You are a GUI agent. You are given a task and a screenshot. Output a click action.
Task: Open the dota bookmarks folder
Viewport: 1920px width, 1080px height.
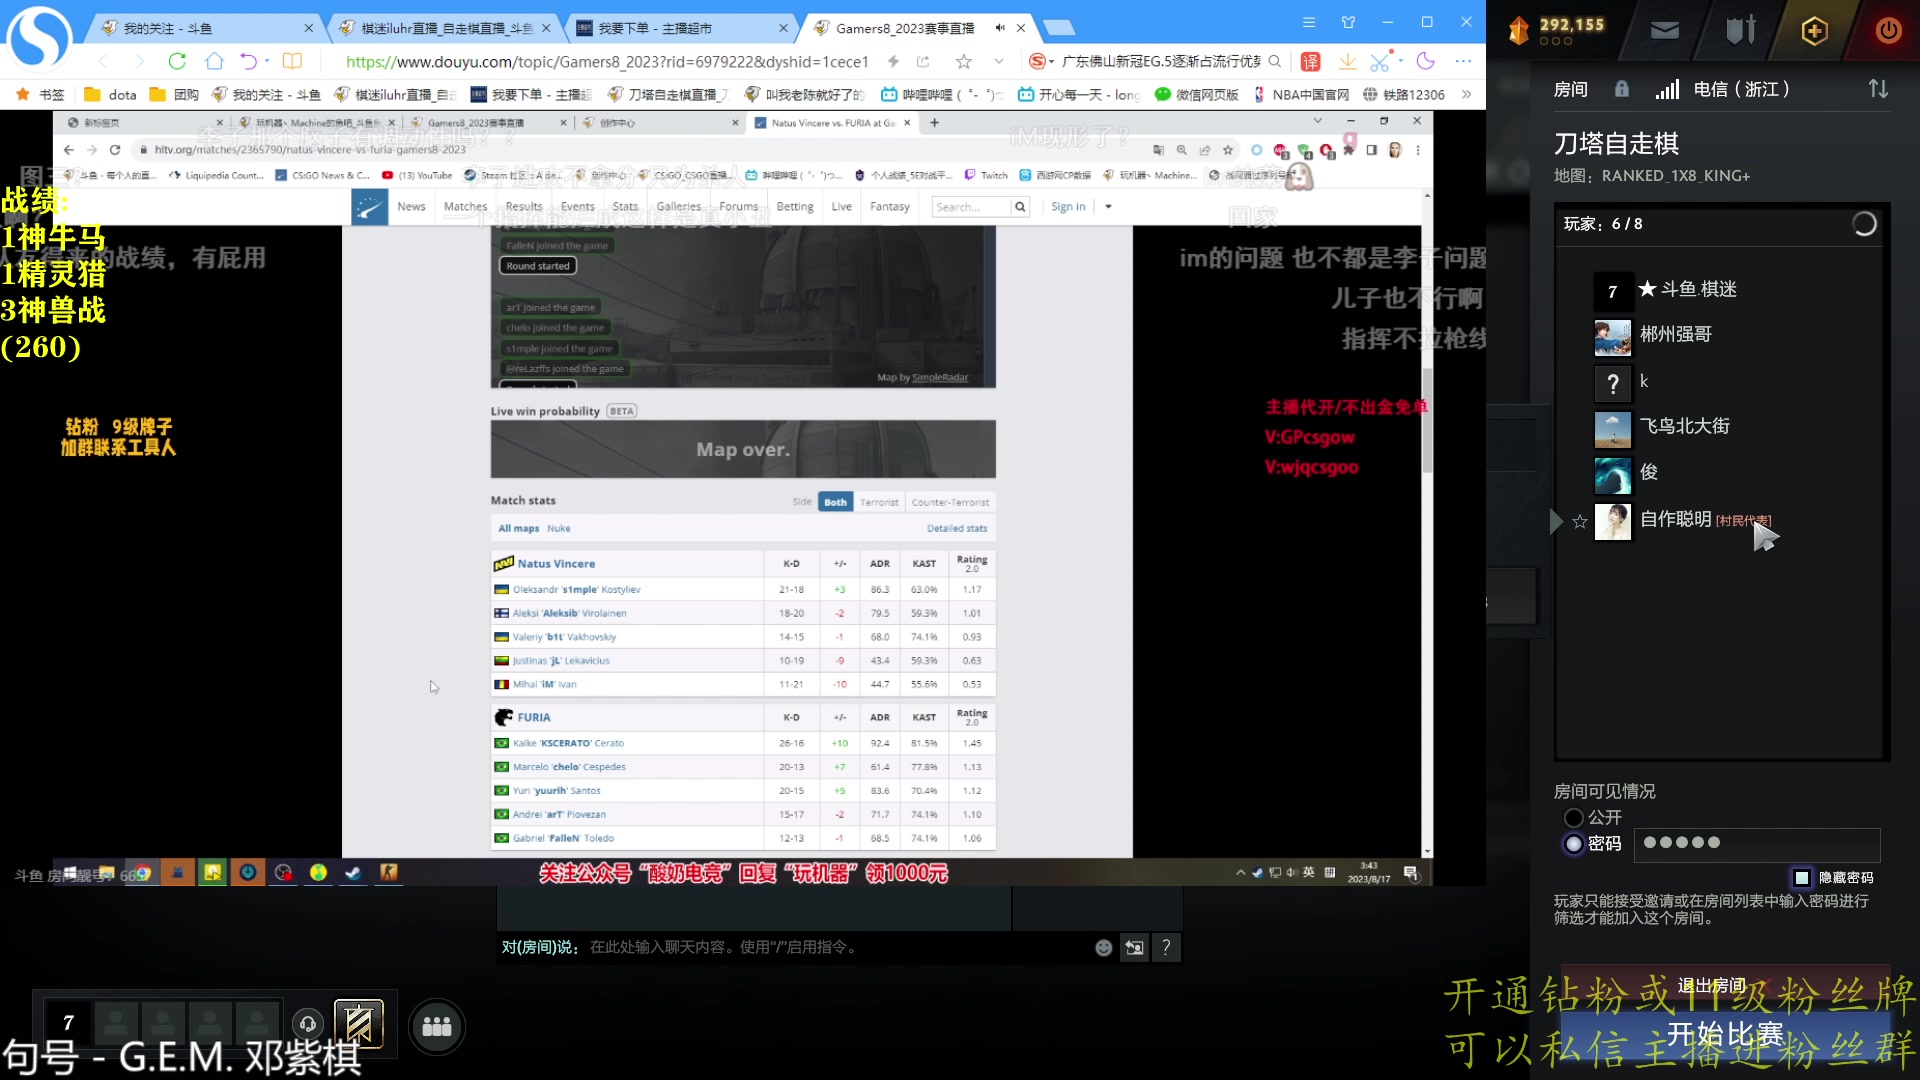click(111, 95)
